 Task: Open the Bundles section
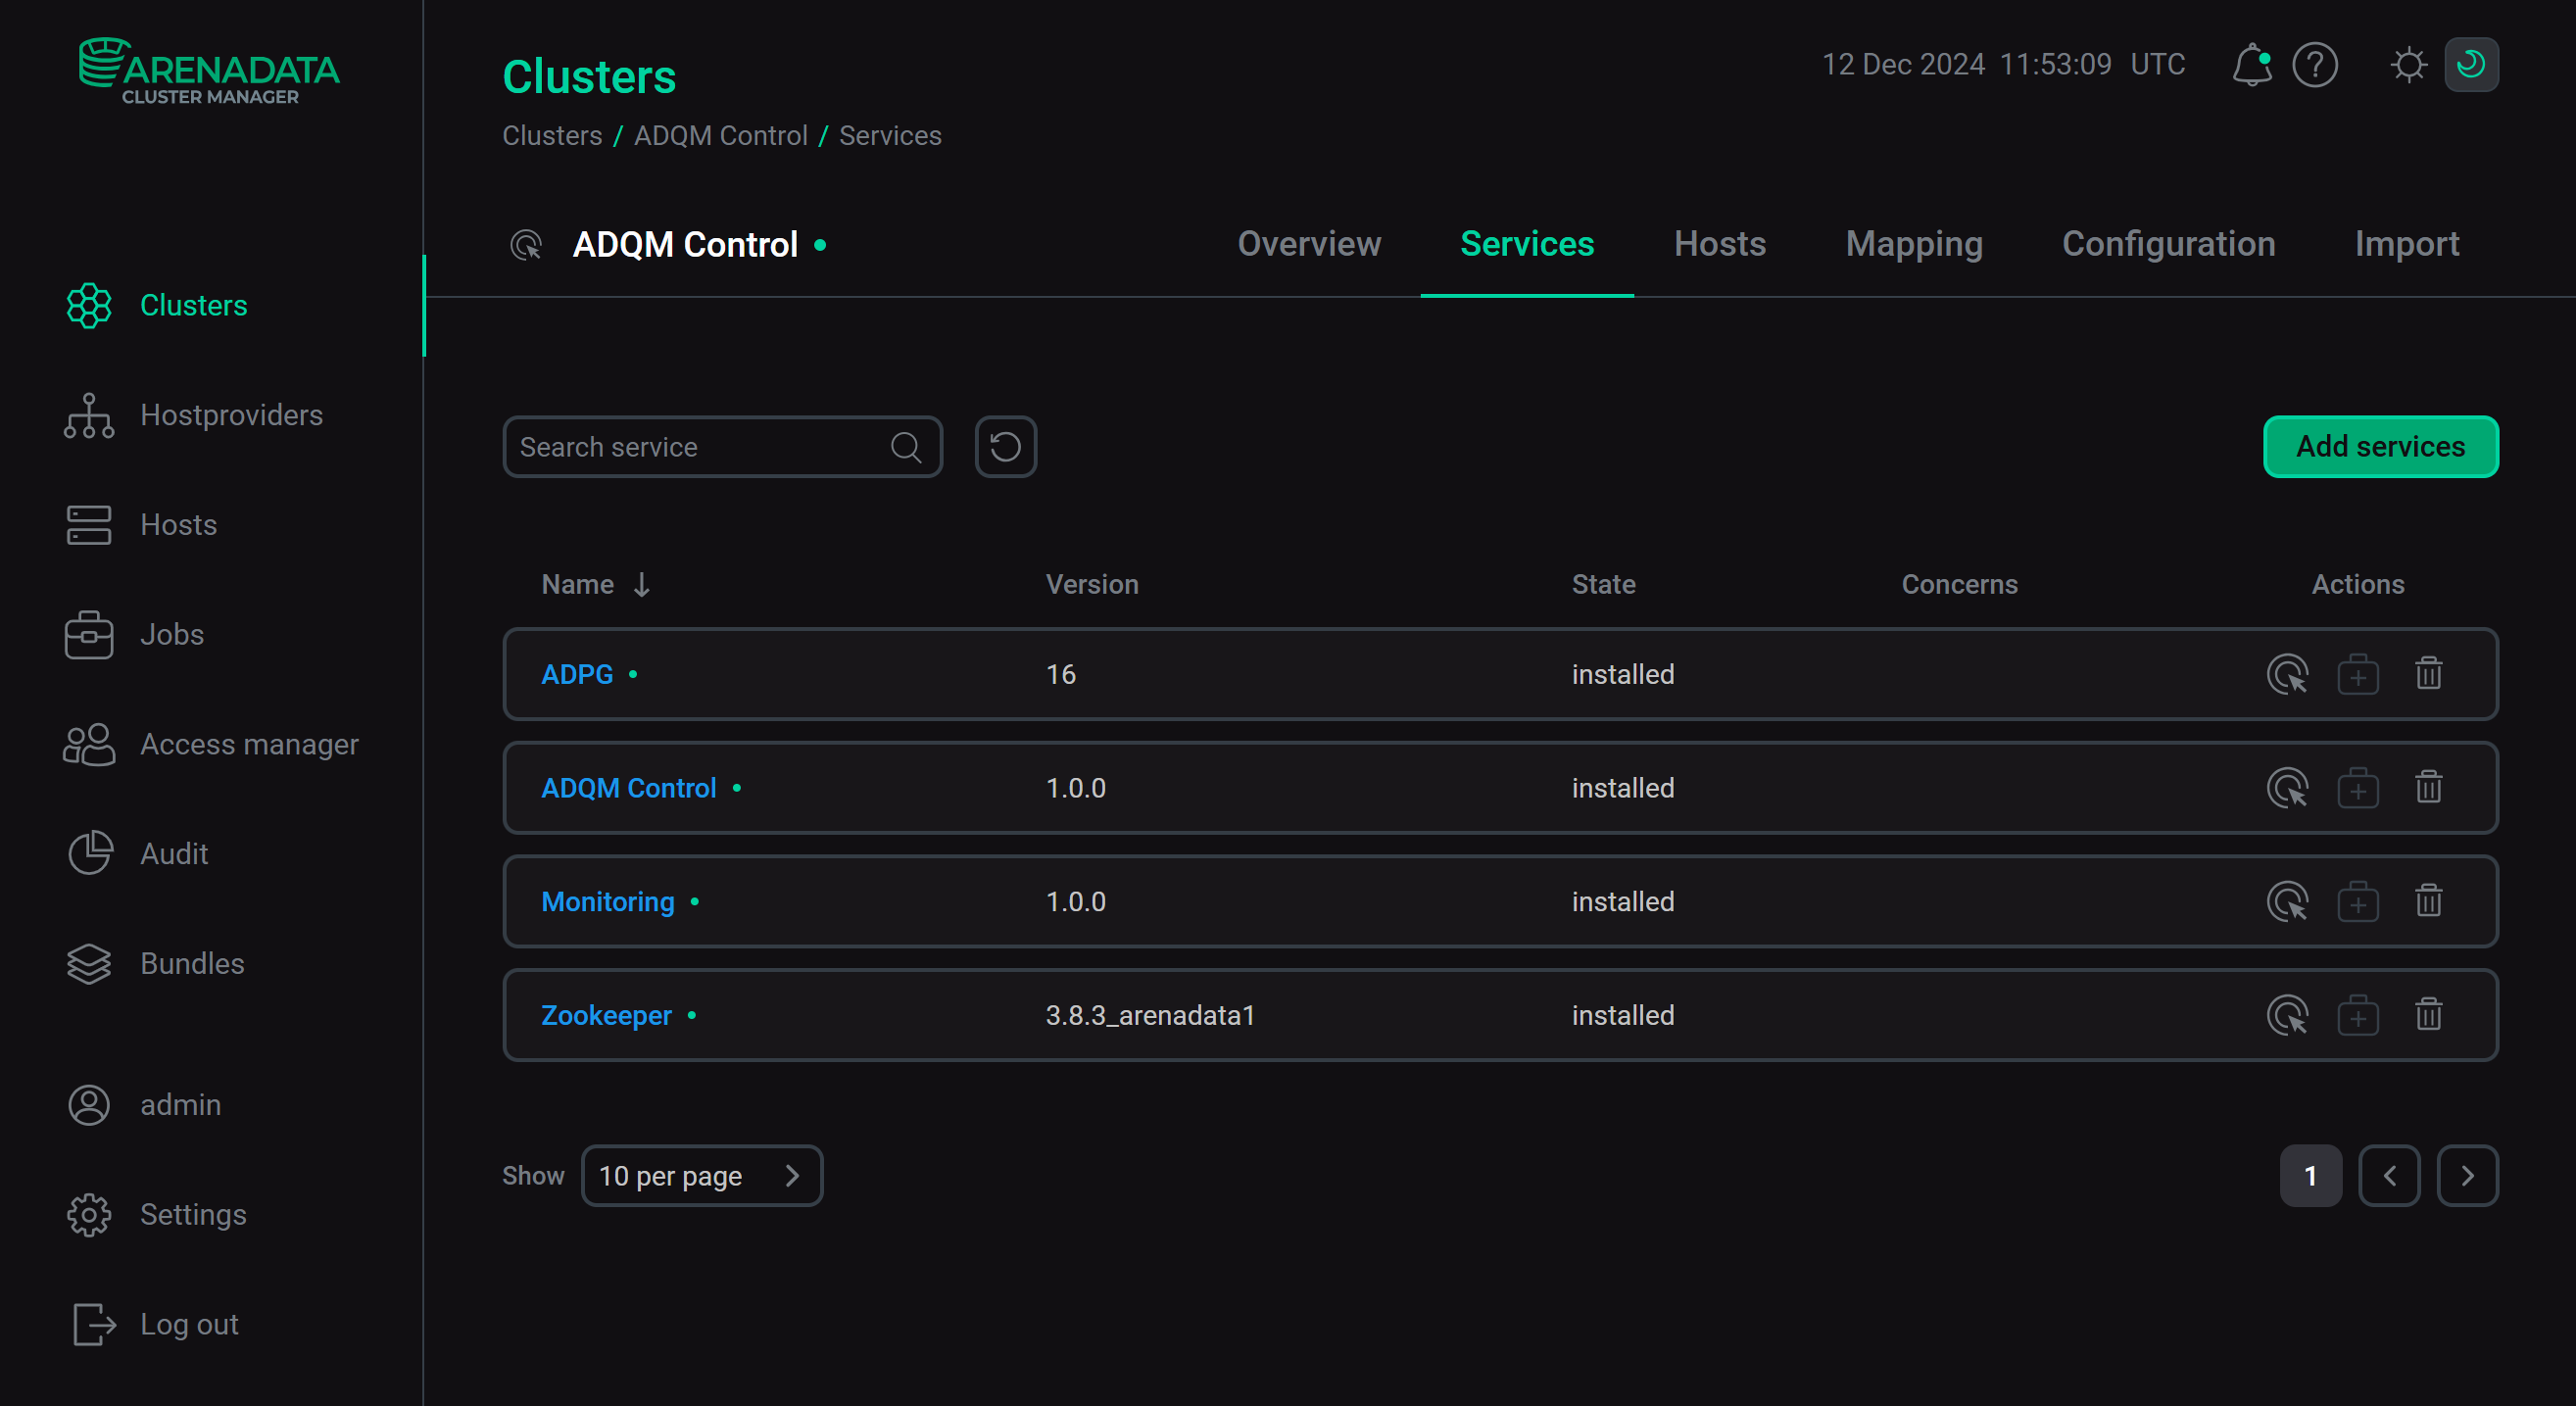[192, 963]
